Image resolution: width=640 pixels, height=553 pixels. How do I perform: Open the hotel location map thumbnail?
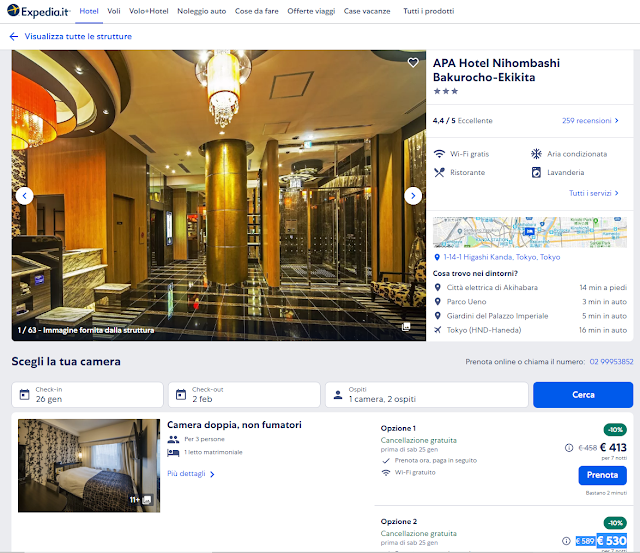[530, 232]
